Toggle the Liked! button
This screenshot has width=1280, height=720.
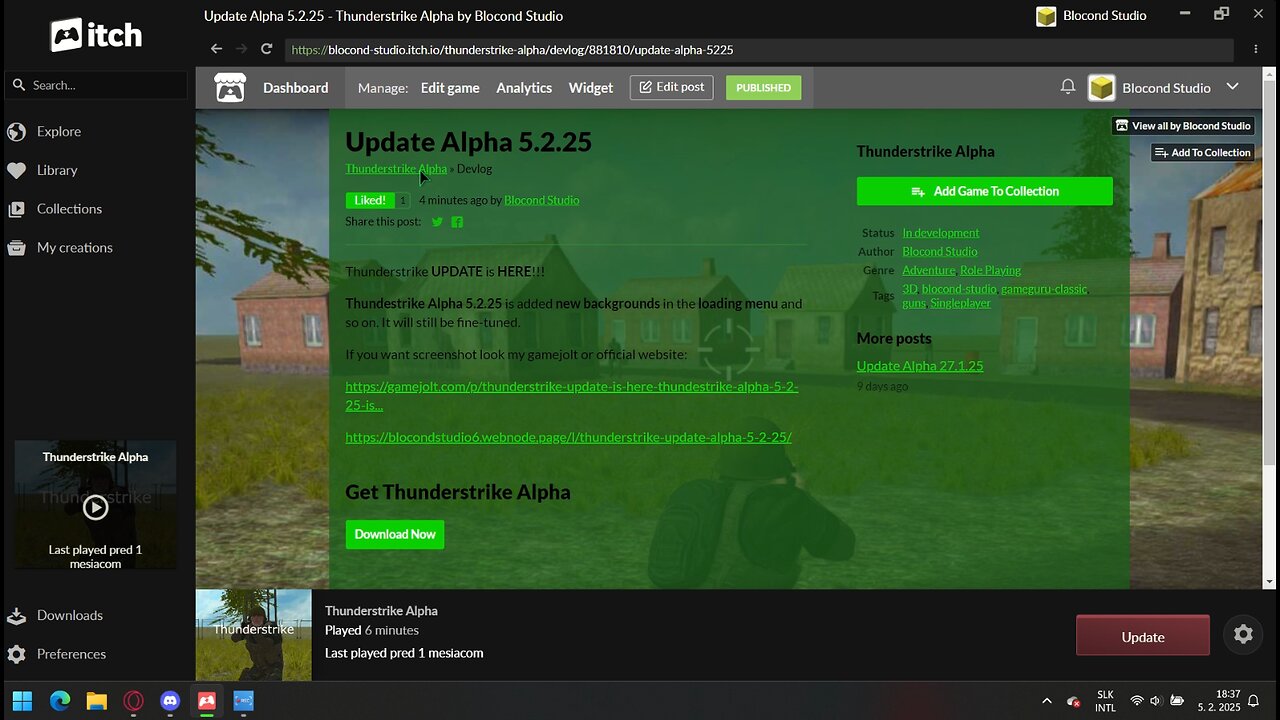369,200
